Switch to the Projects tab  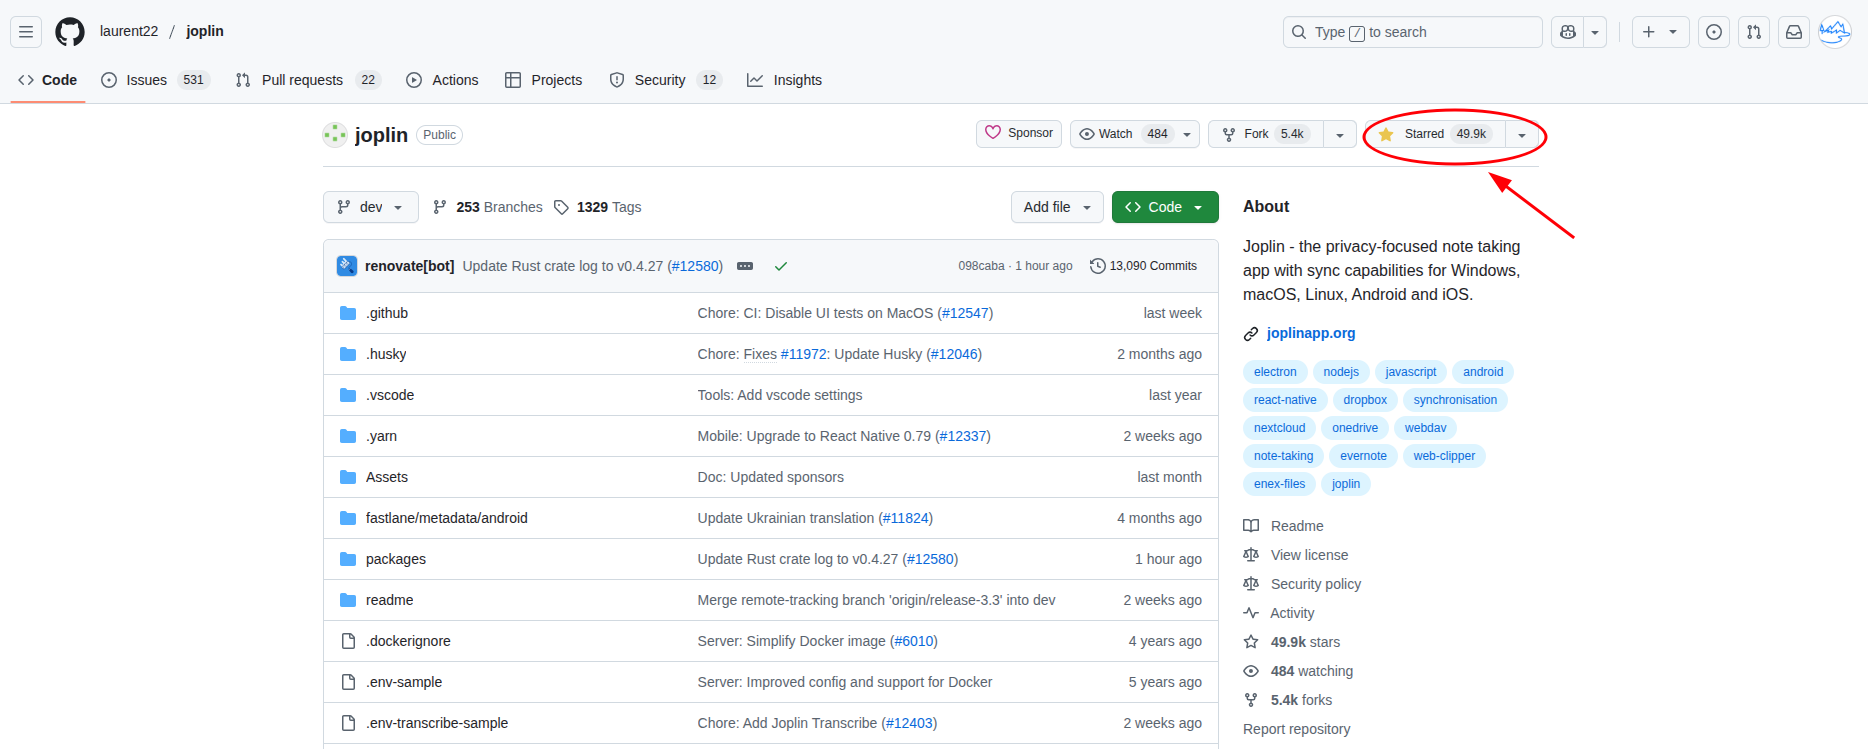[x=543, y=80]
